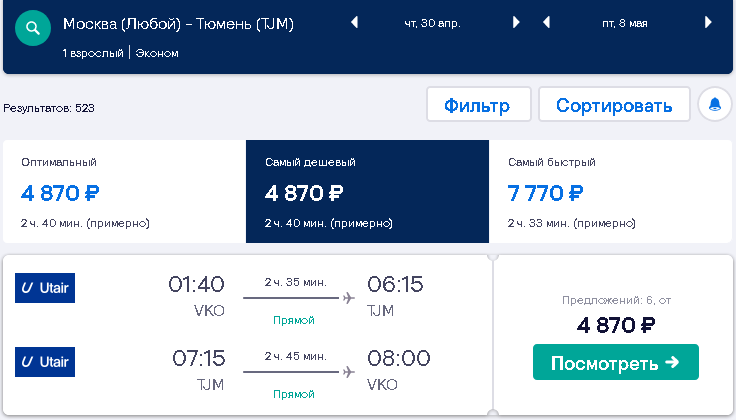Click the Посмотреть button

click(x=616, y=362)
